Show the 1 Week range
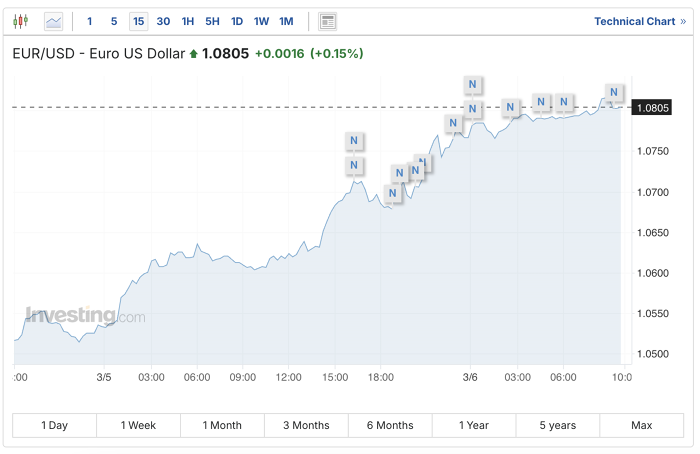 point(138,425)
